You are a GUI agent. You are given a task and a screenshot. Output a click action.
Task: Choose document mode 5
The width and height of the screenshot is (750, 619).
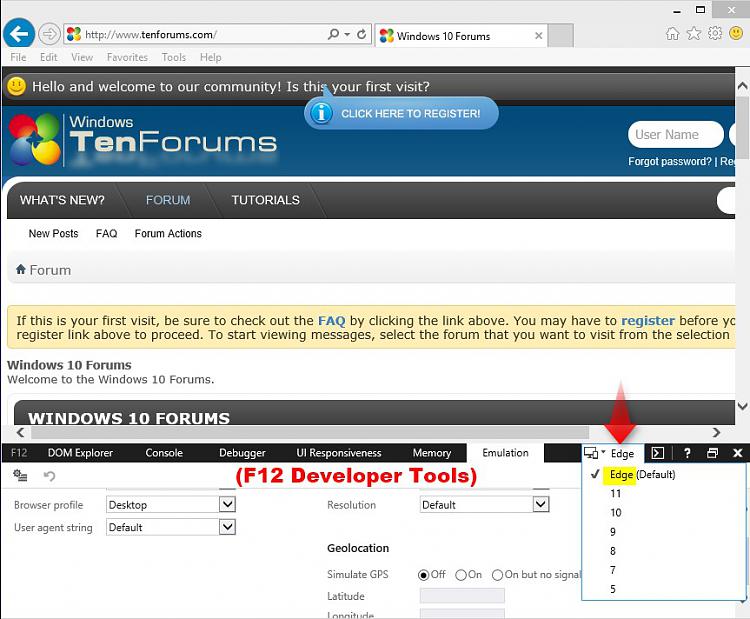[663, 589]
